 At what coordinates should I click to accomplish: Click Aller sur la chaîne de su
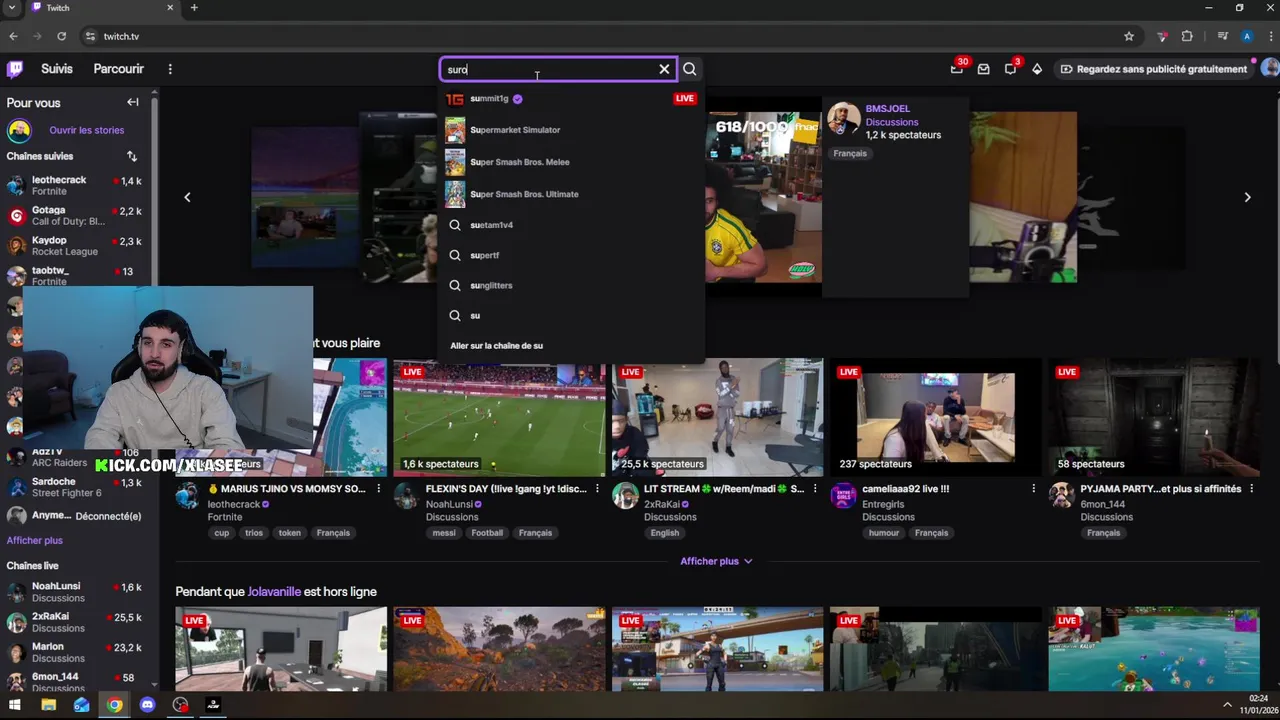496,346
